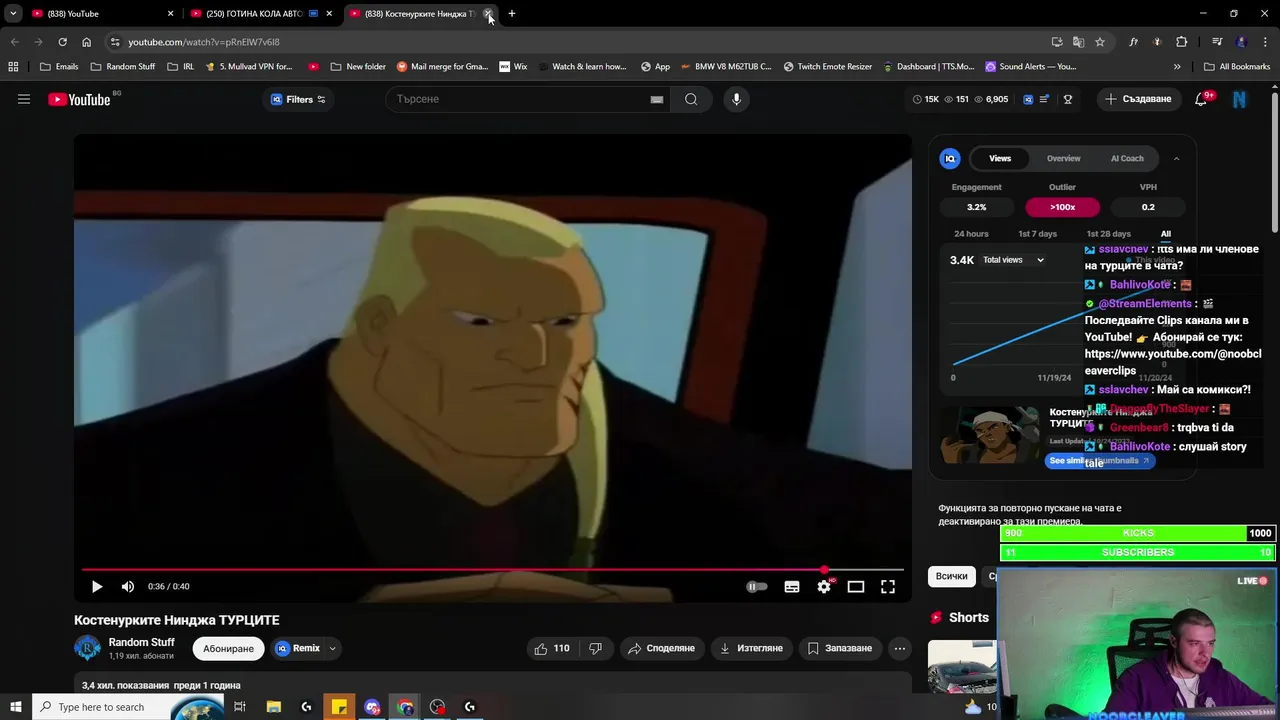
Task: Select the 1st 28 days range
Action: 1108,234
